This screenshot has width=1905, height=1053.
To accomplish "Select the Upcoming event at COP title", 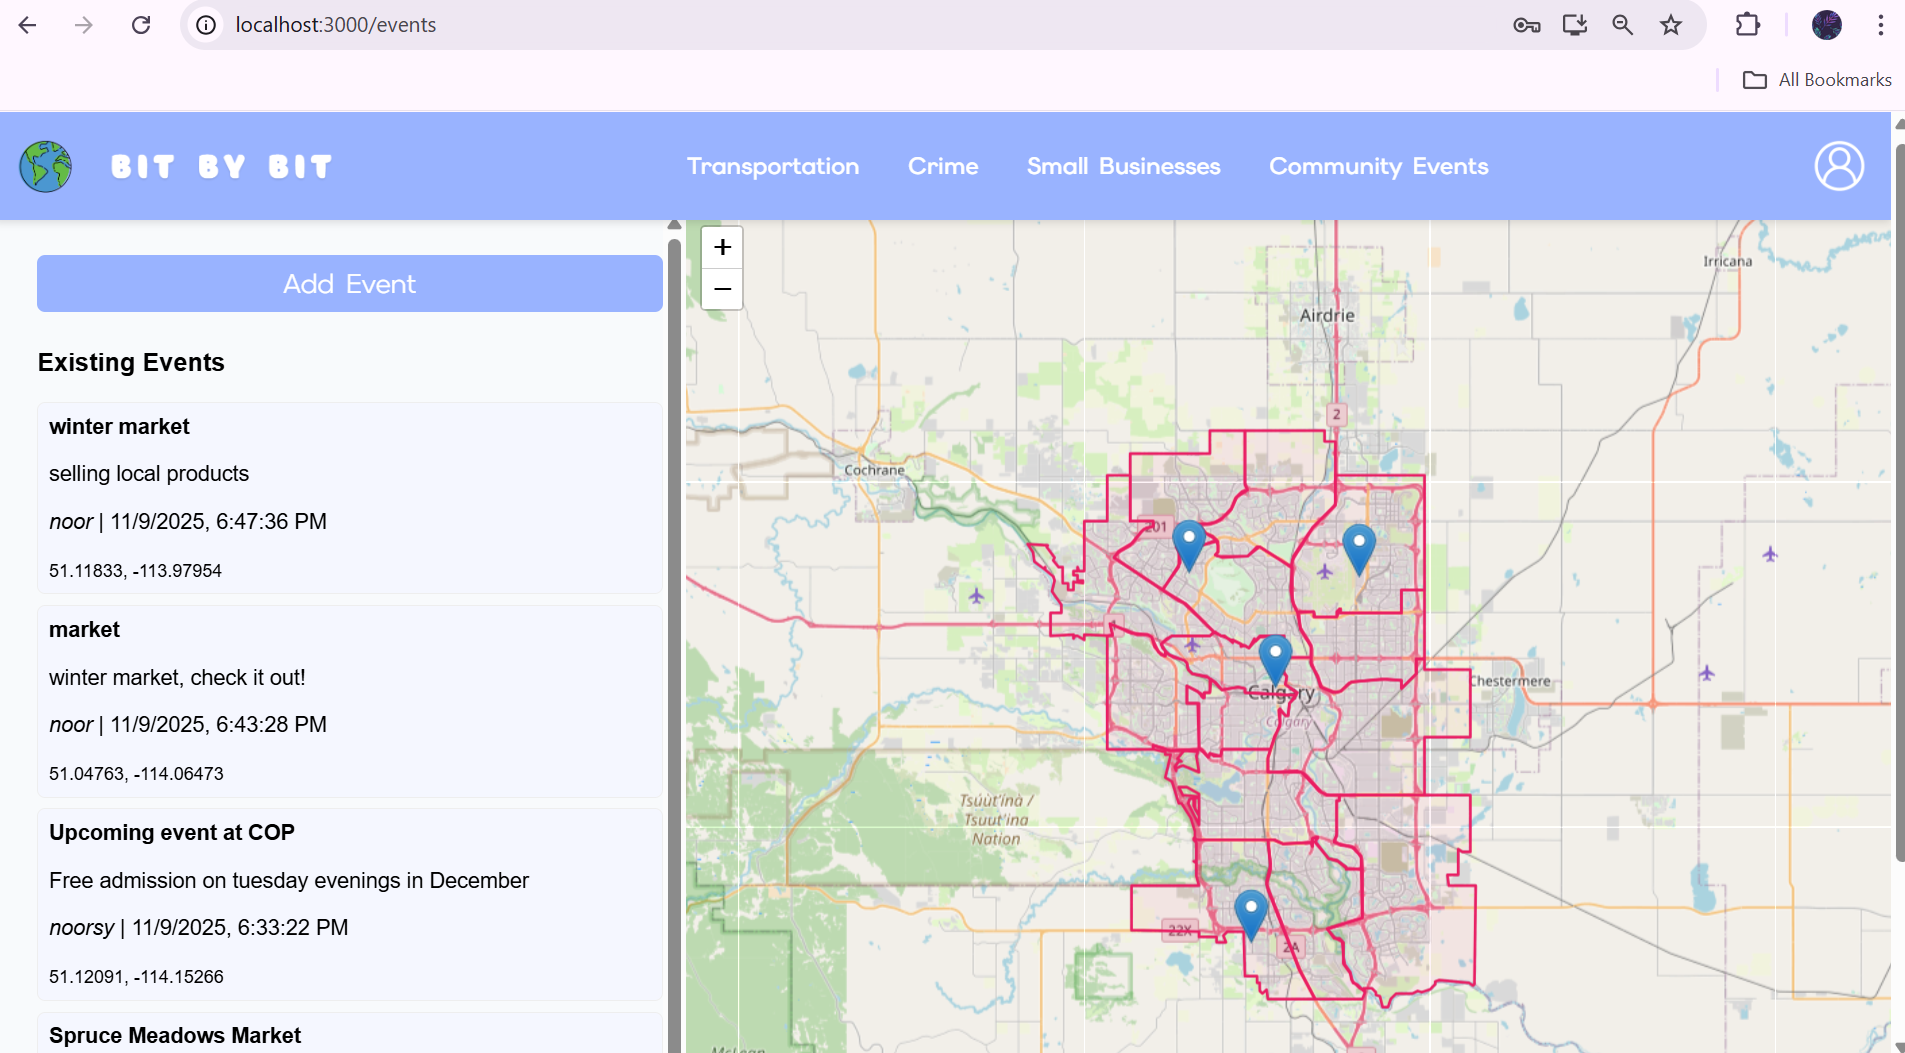I will [172, 833].
